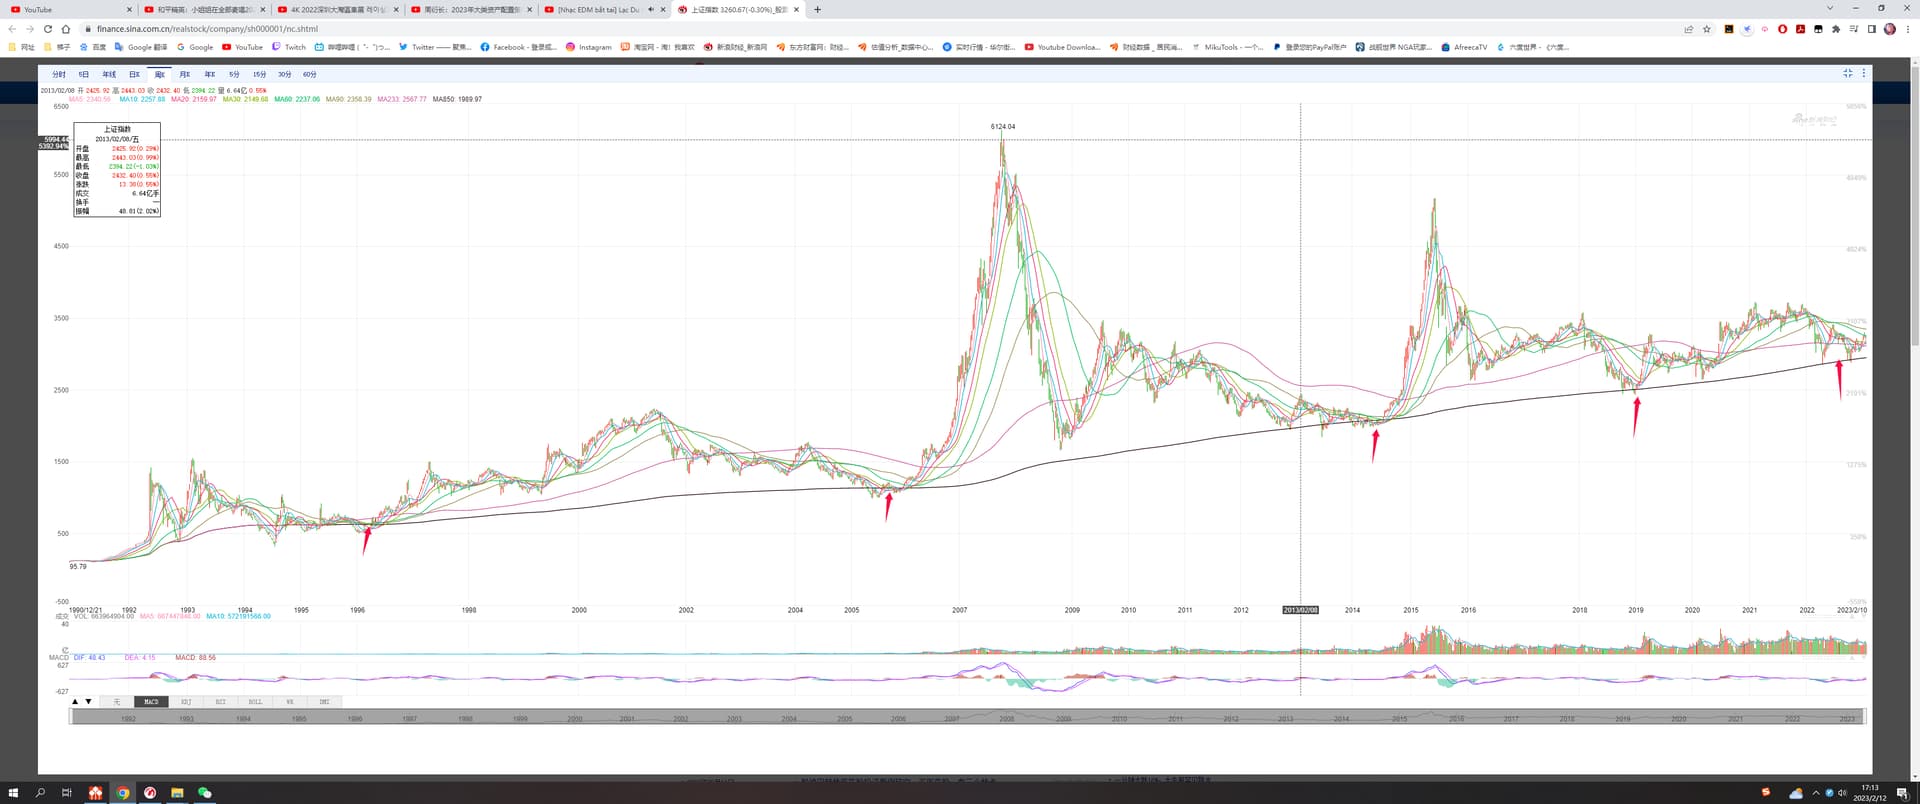This screenshot has width=1920, height=804.
Task: Click the red PDF extension icon
Action: (x=1800, y=29)
